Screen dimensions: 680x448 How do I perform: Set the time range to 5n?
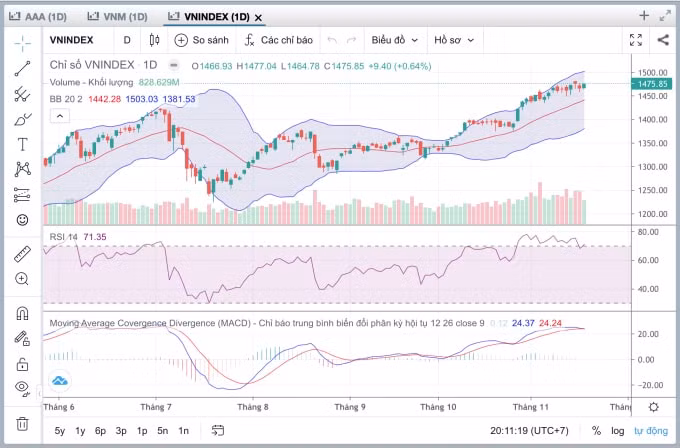(x=163, y=431)
